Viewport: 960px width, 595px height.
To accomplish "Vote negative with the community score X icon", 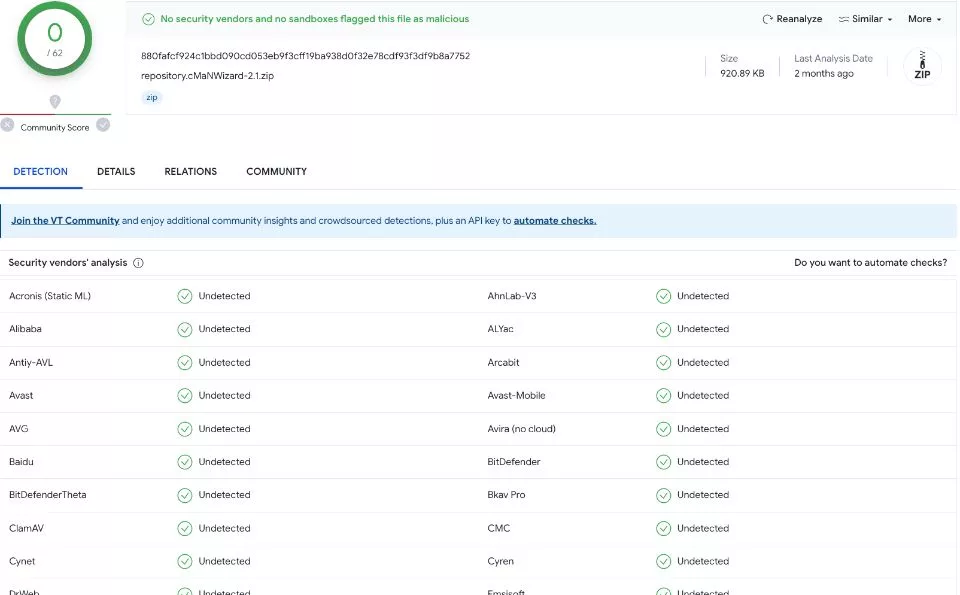I will pyautogui.click(x=7, y=125).
